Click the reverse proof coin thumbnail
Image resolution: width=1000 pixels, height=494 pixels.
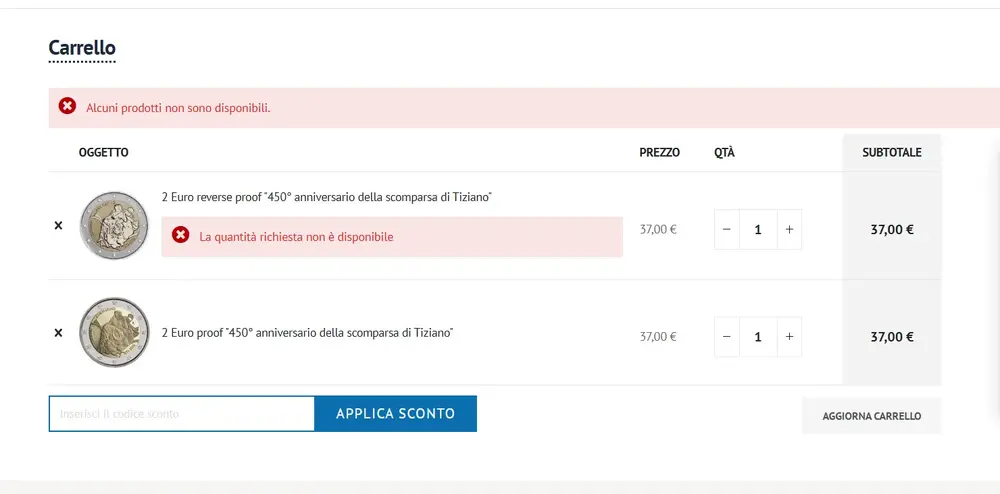114,226
